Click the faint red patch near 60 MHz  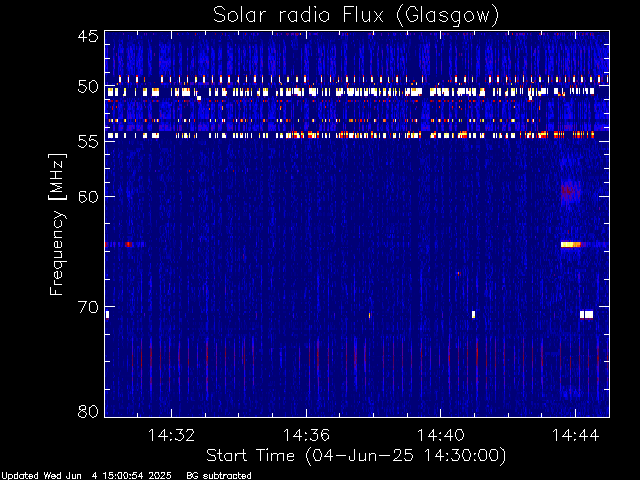tap(570, 190)
